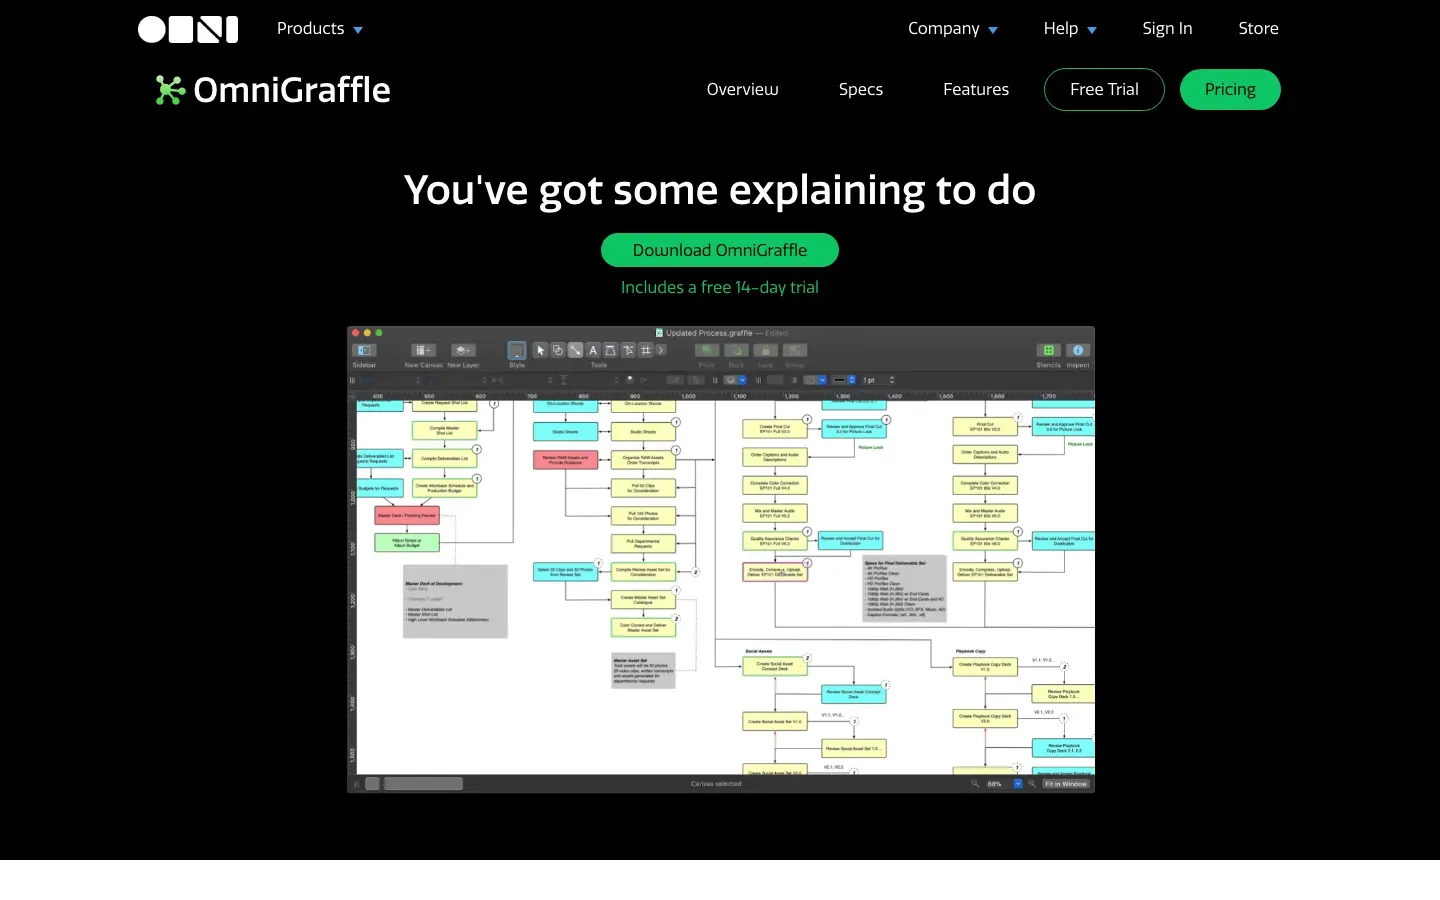1440x900 pixels.
Task: Click the Send to Back icon
Action: [x=736, y=350]
